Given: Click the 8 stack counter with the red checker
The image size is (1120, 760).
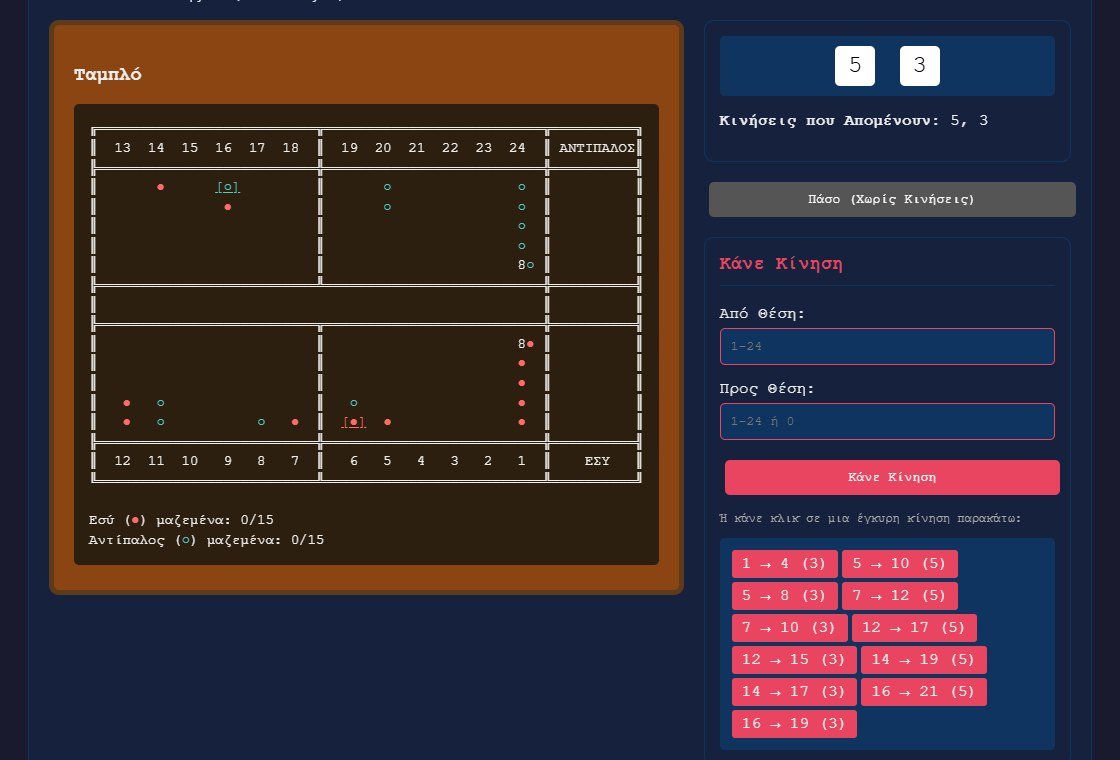Looking at the screenshot, I should pos(526,344).
